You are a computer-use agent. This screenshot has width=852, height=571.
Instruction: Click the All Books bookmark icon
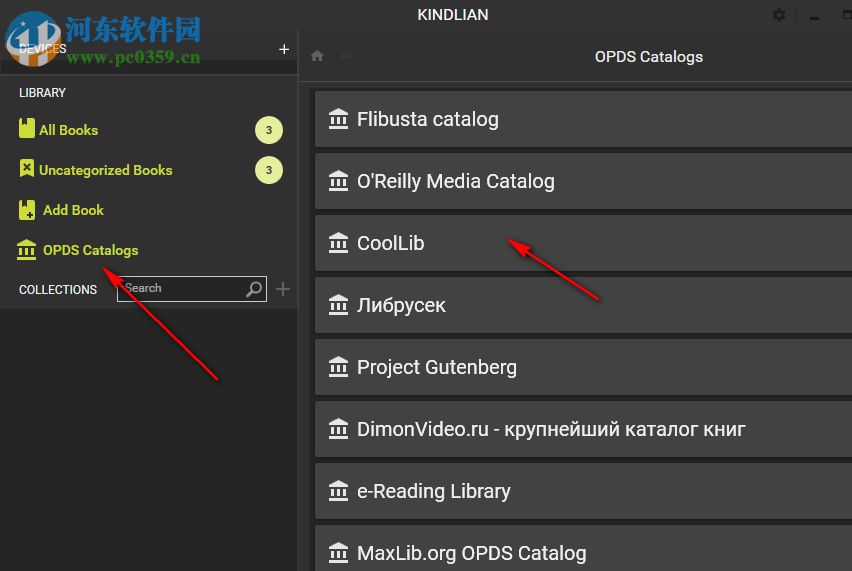[x=27, y=128]
